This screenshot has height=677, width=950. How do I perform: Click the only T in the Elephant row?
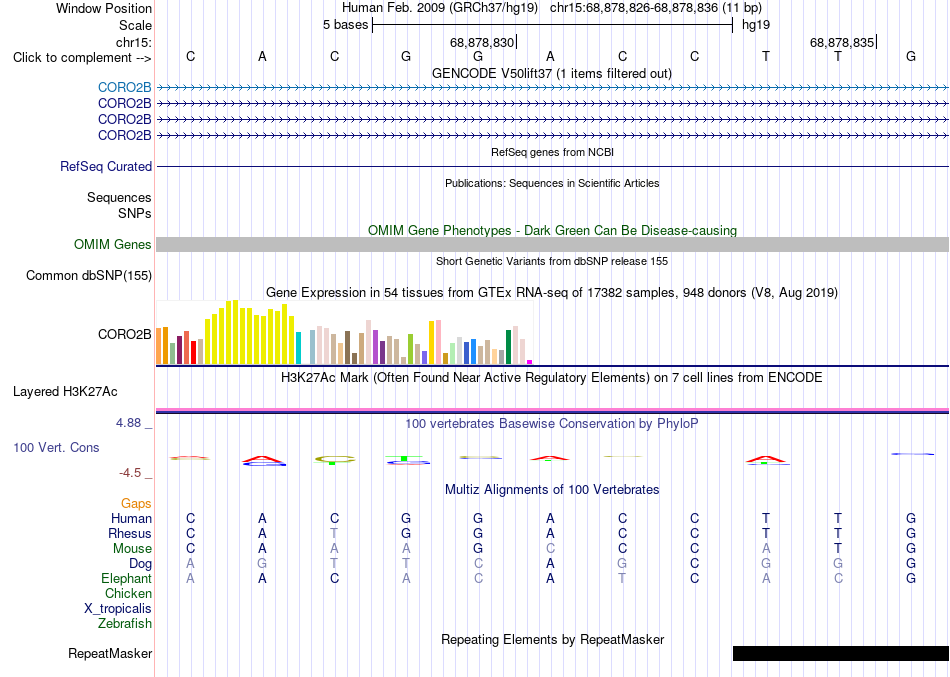622,578
